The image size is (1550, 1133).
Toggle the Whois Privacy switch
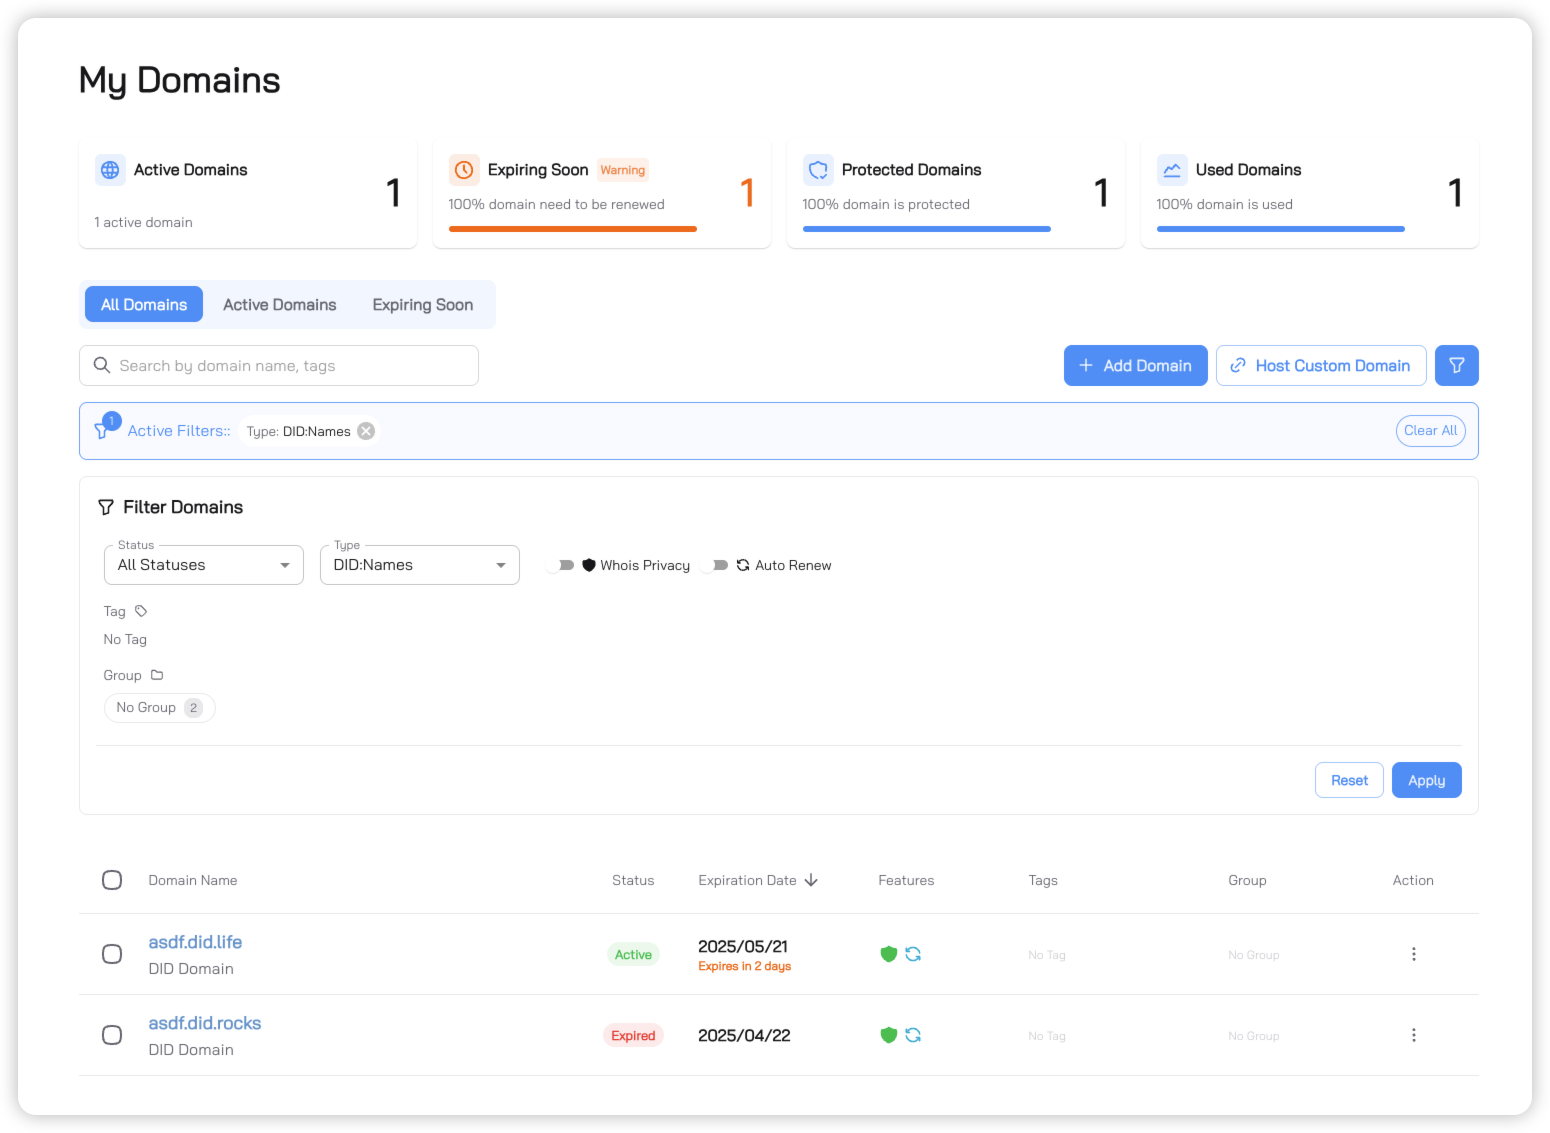(561, 565)
